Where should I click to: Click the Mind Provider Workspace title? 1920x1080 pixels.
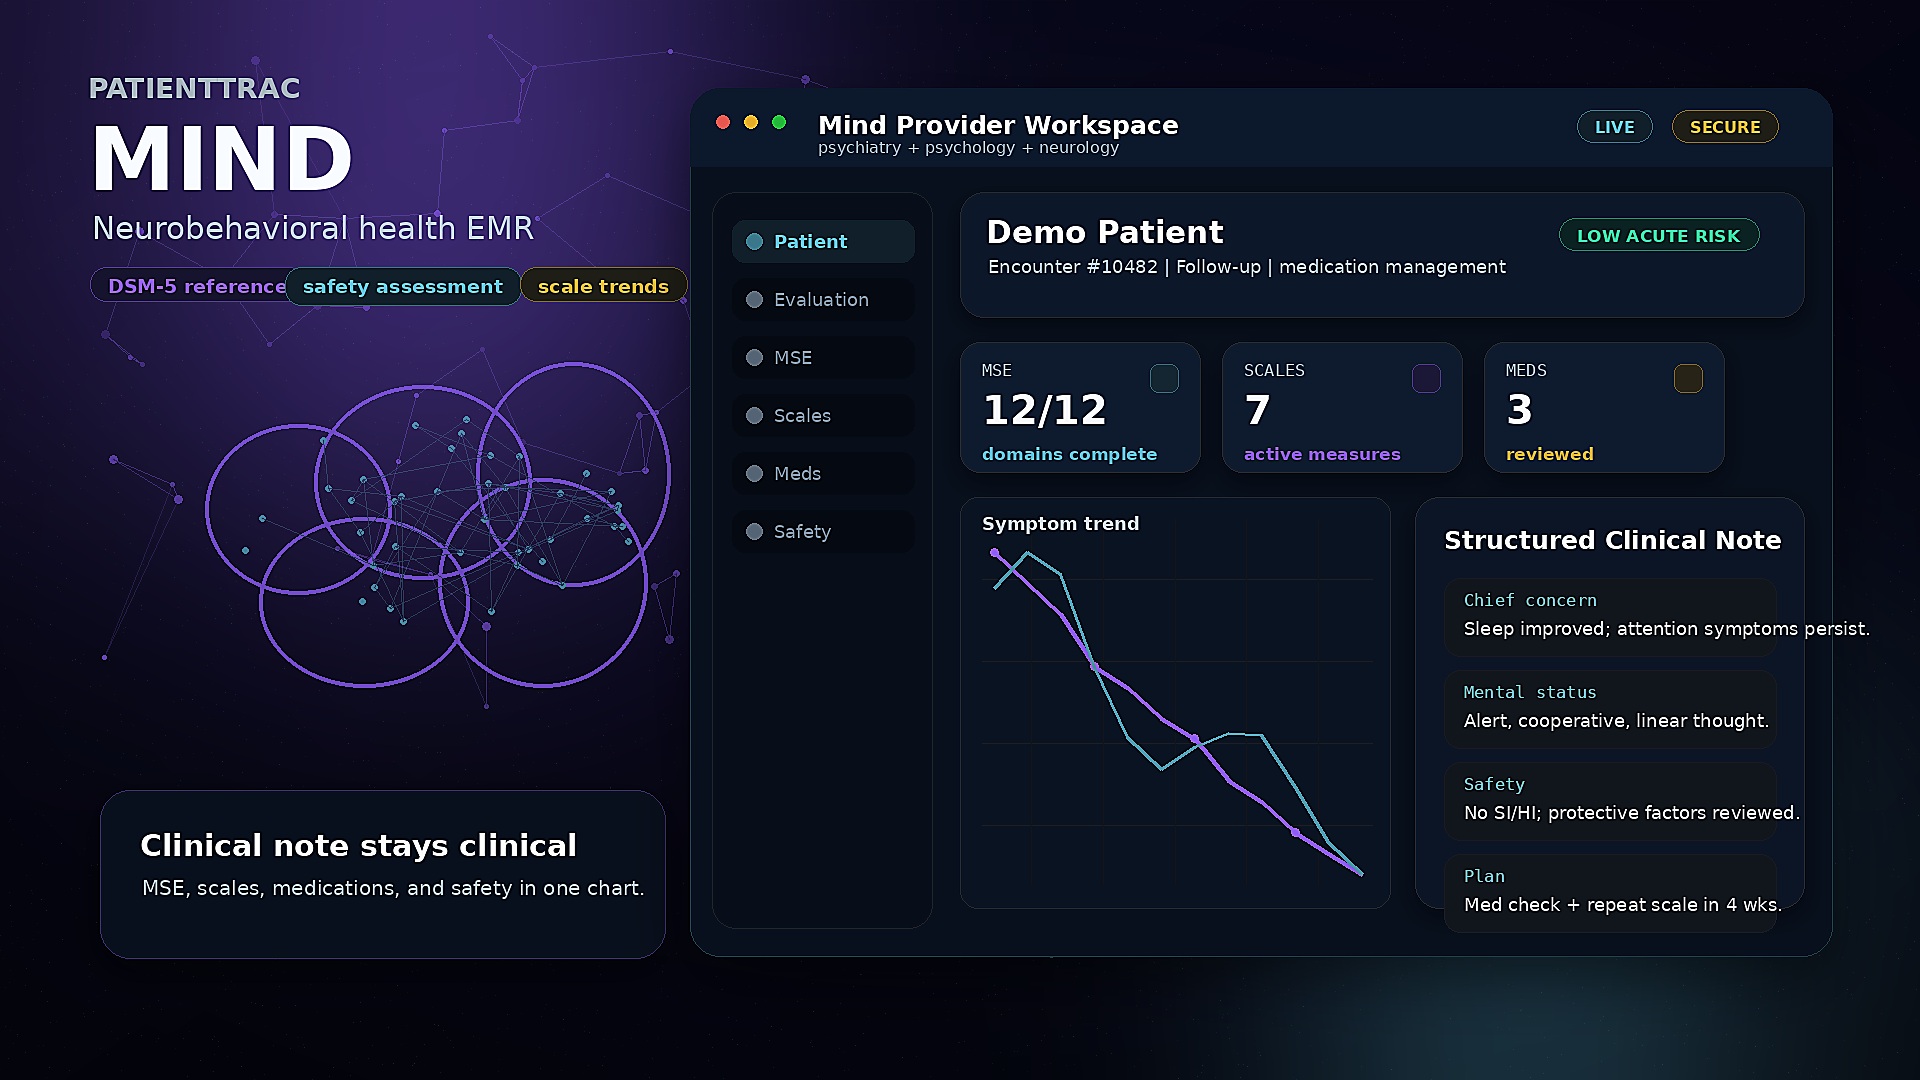coord(998,125)
